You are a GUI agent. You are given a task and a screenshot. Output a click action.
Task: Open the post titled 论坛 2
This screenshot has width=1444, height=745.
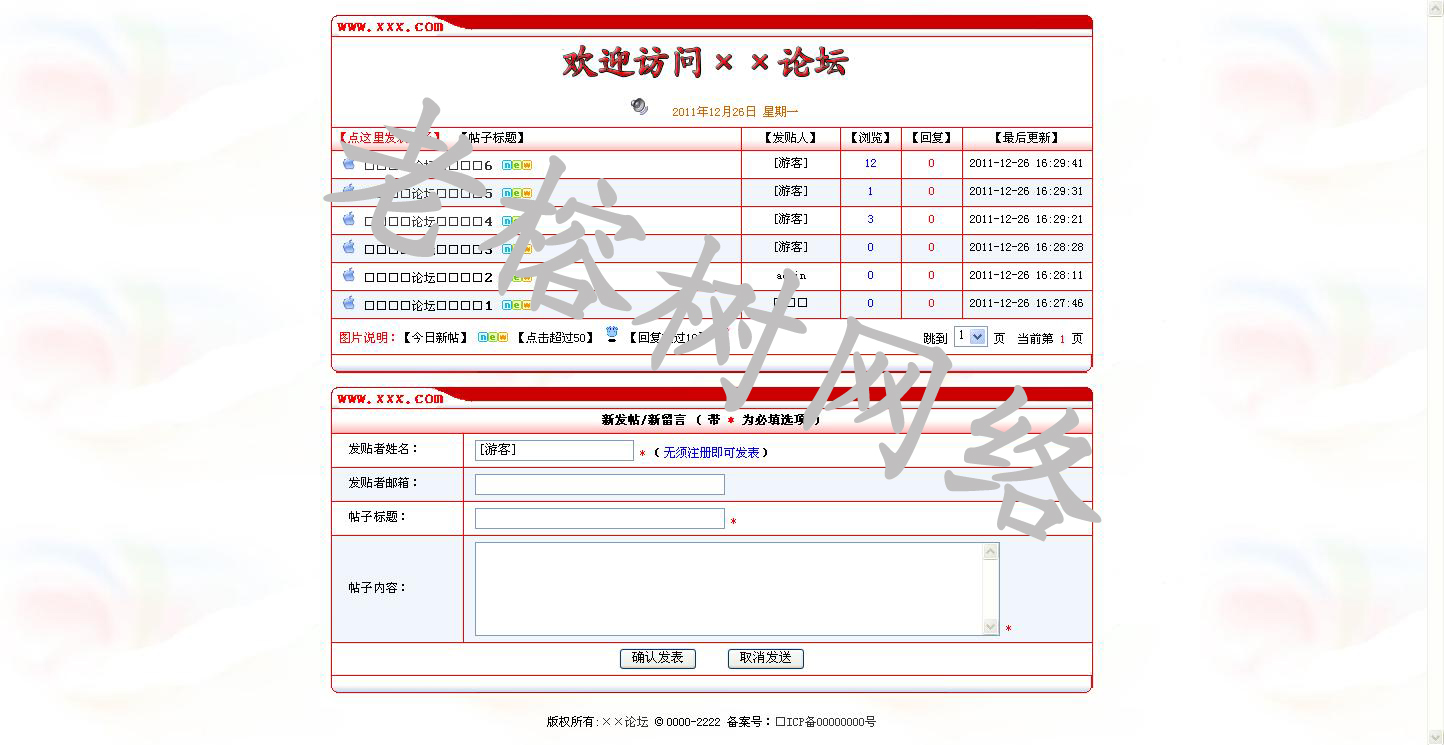point(429,277)
